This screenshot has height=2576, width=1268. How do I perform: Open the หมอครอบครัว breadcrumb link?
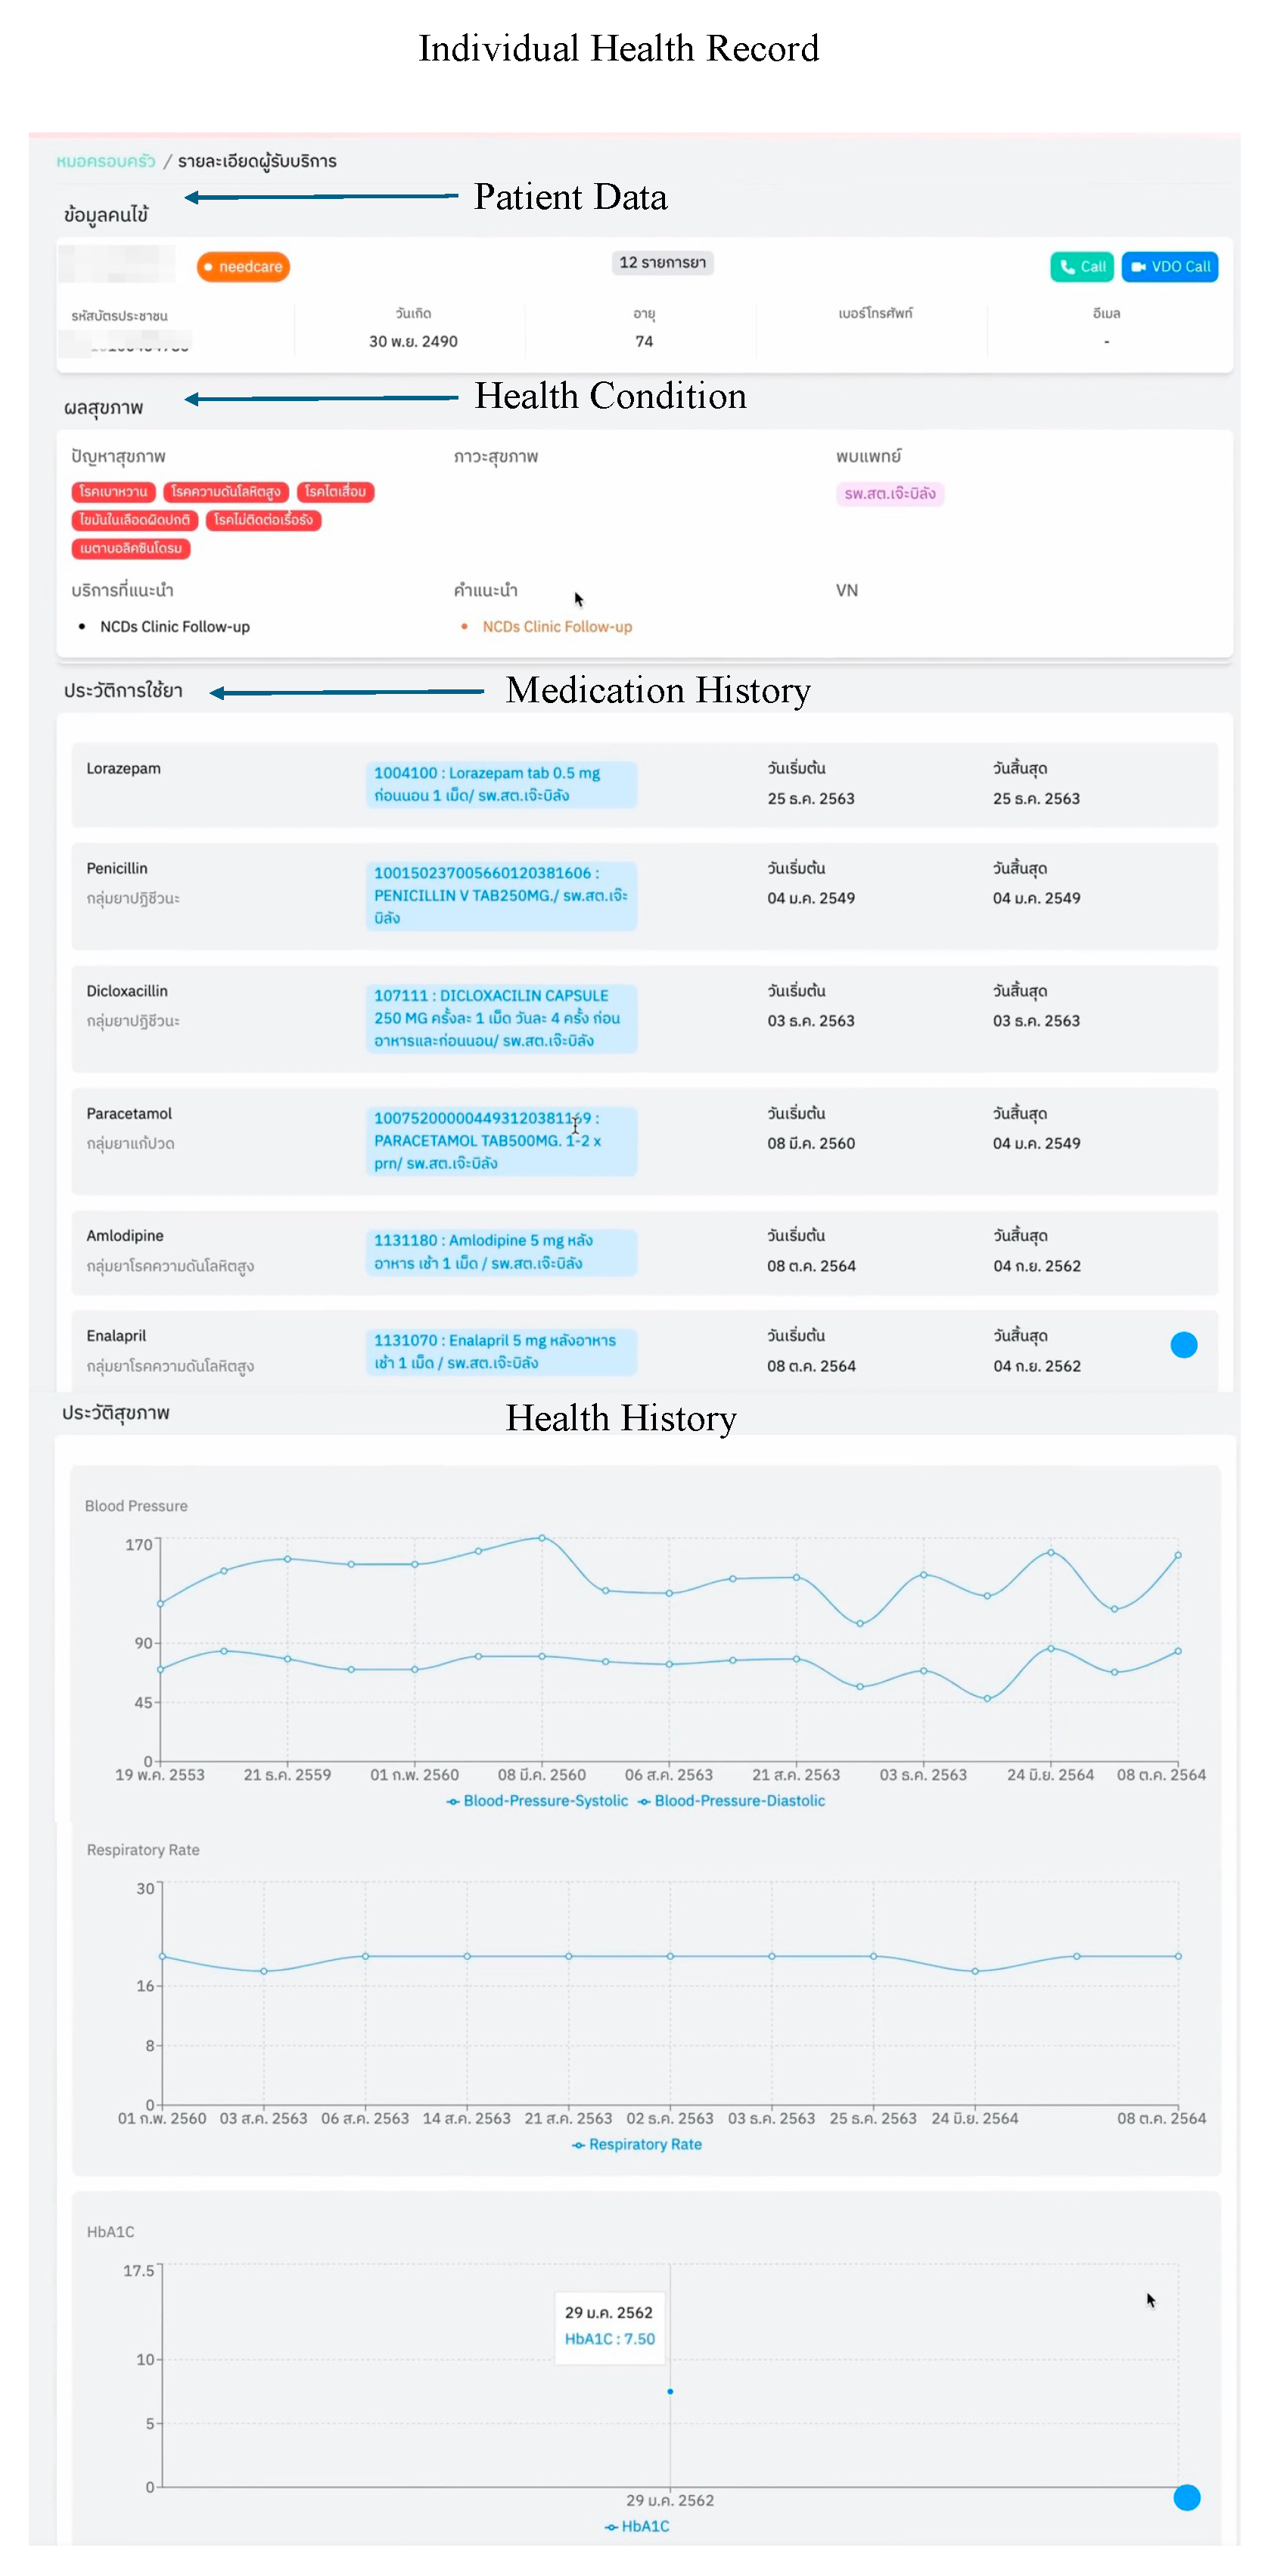(106, 161)
